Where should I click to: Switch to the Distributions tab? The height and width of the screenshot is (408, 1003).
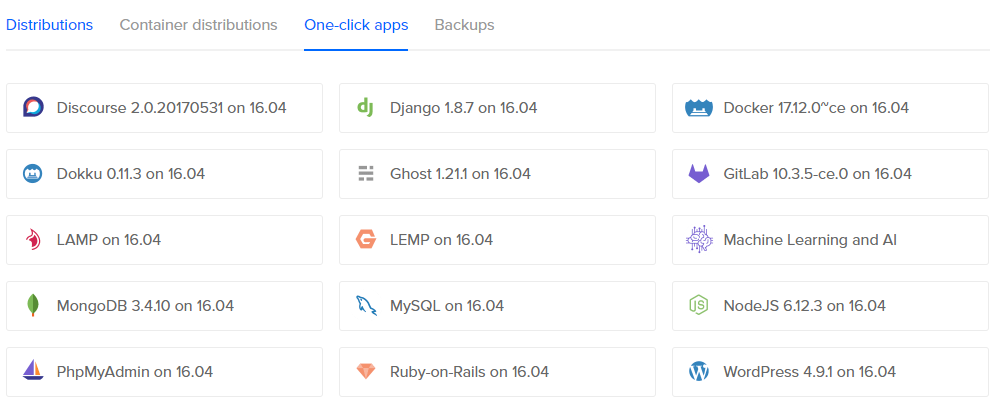pyautogui.click(x=49, y=25)
